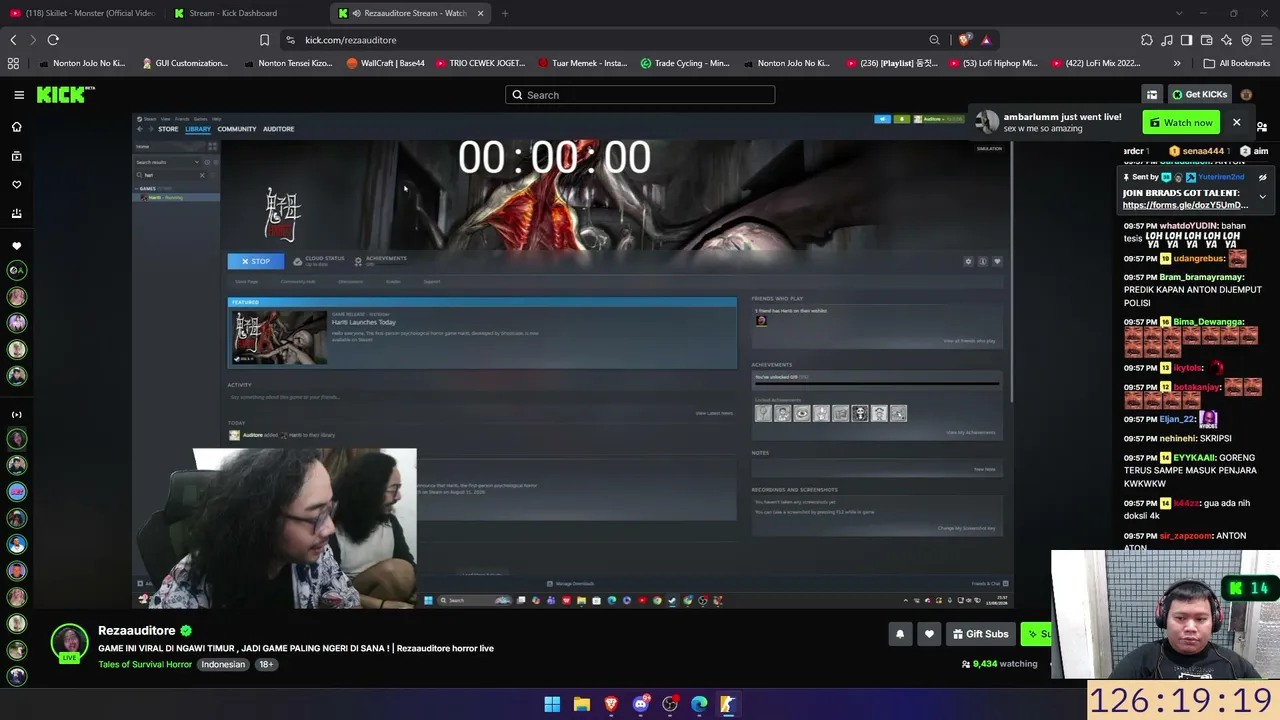Click the theatre mode icon beside Get KICKs
The height and width of the screenshot is (720, 1280).
[1152, 95]
